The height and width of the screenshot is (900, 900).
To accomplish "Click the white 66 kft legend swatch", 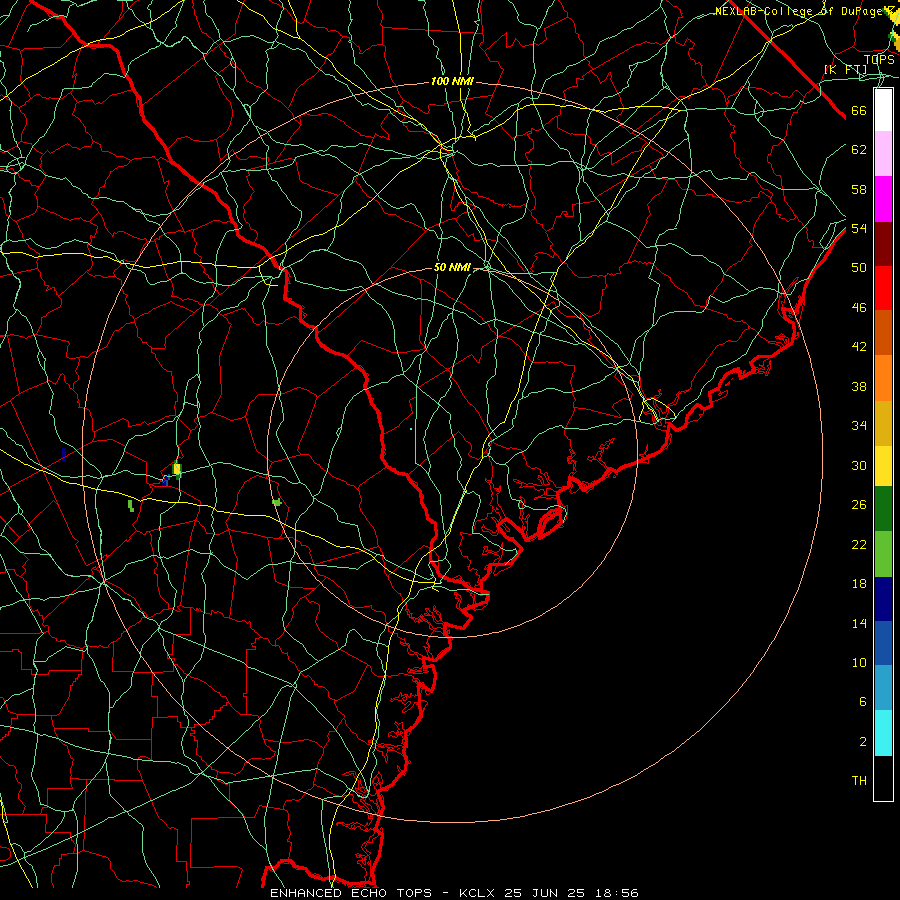I will [x=883, y=110].
